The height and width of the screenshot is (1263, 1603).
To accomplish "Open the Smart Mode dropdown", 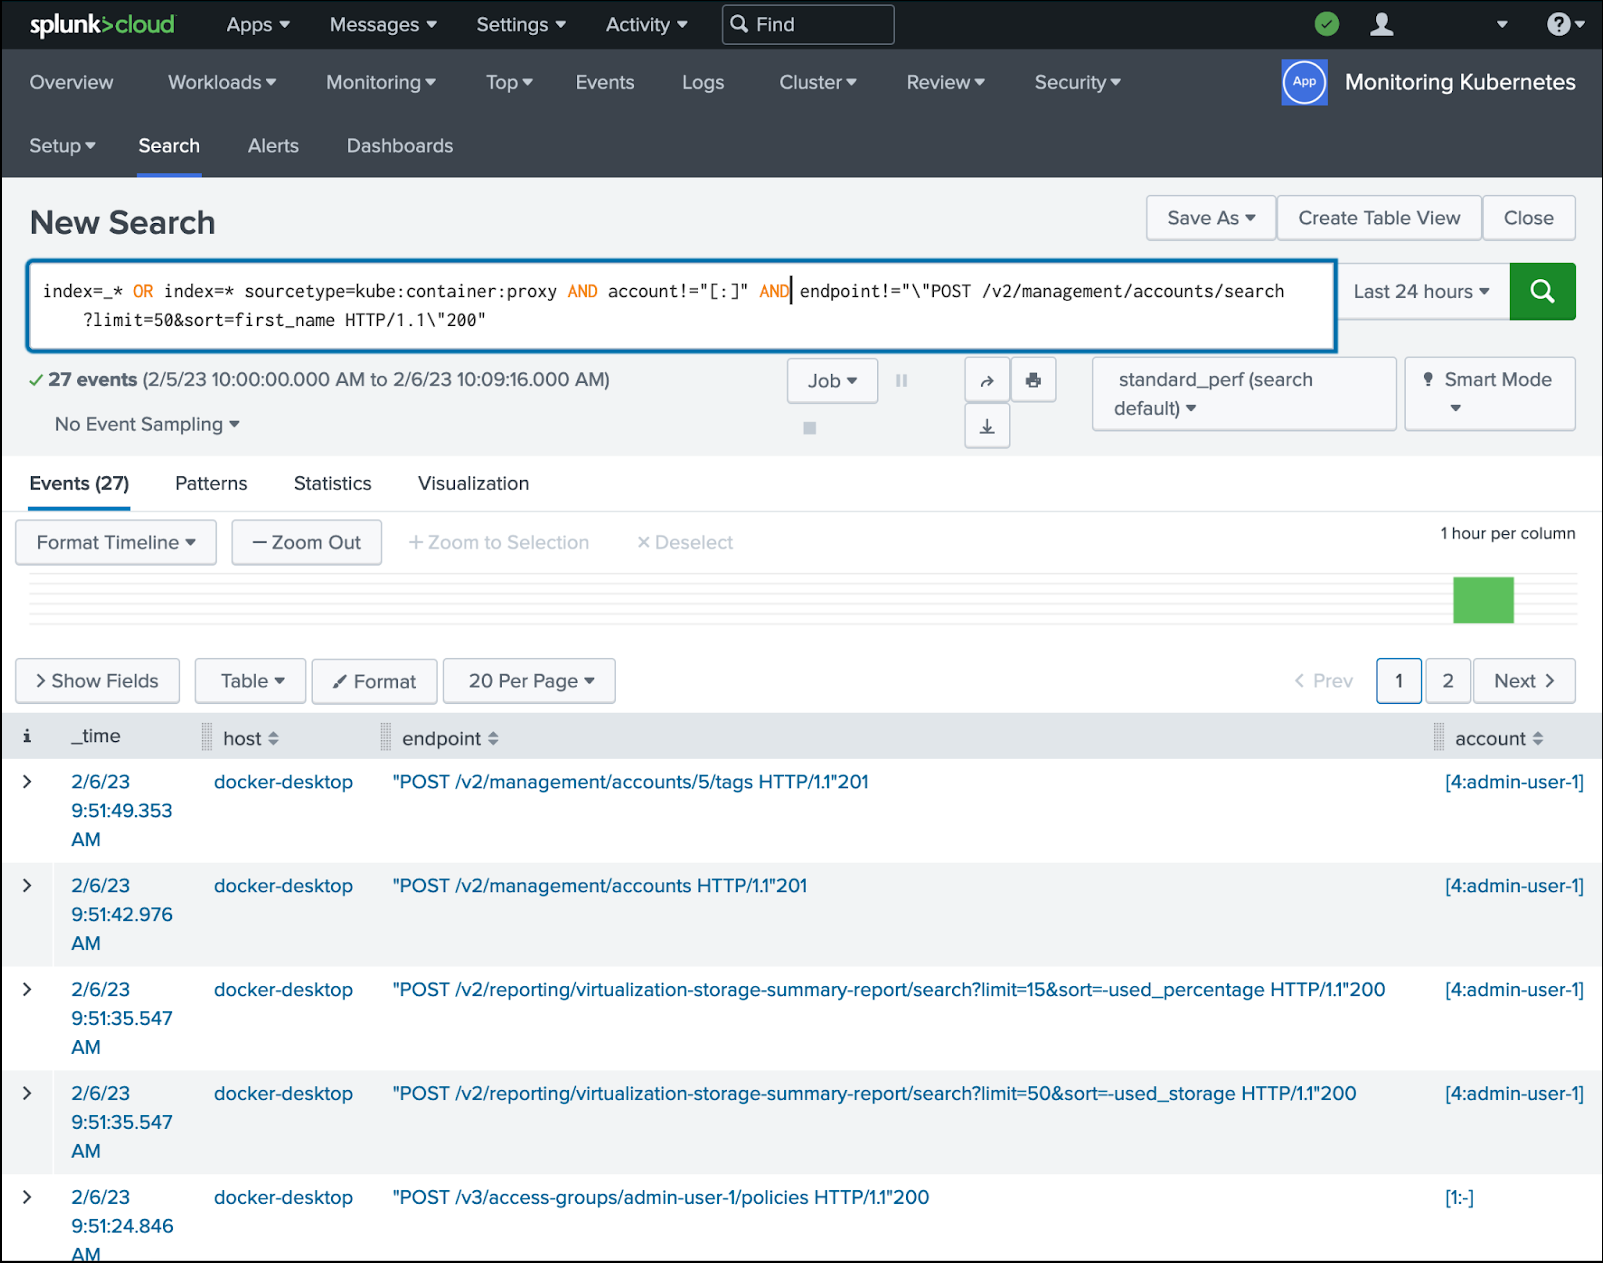I will (x=1489, y=393).
